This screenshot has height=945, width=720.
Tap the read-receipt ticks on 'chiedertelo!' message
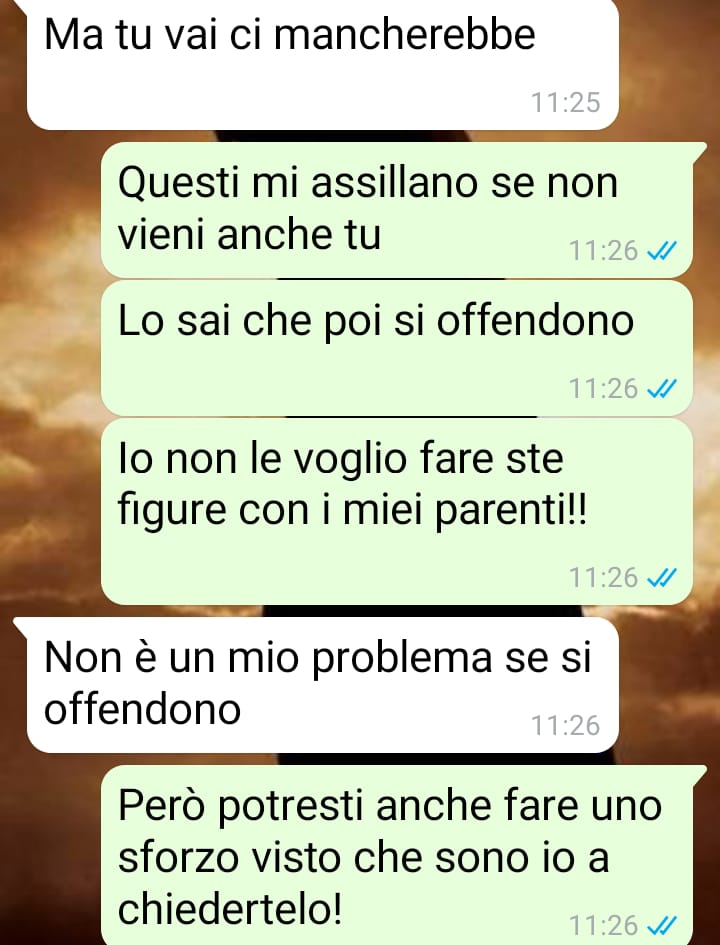point(662,925)
